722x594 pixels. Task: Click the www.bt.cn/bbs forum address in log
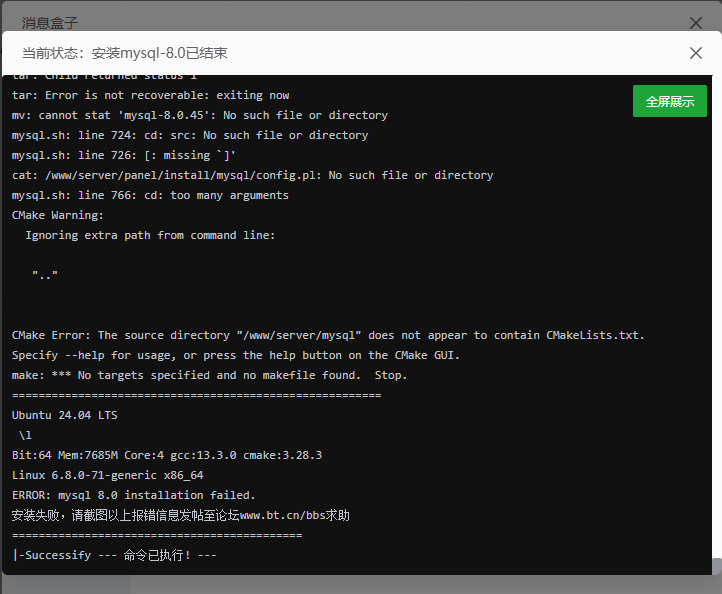(295, 515)
